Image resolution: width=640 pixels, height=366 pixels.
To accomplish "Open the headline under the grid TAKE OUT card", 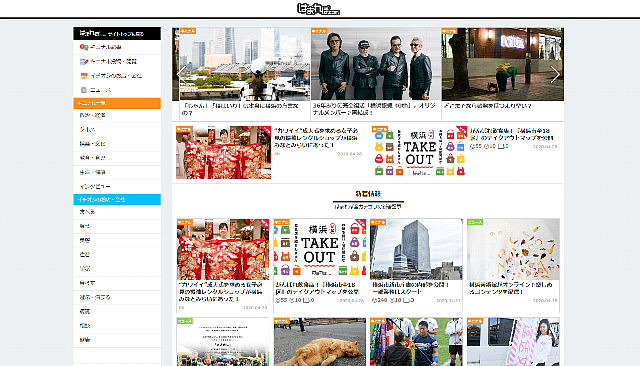I will [318, 288].
